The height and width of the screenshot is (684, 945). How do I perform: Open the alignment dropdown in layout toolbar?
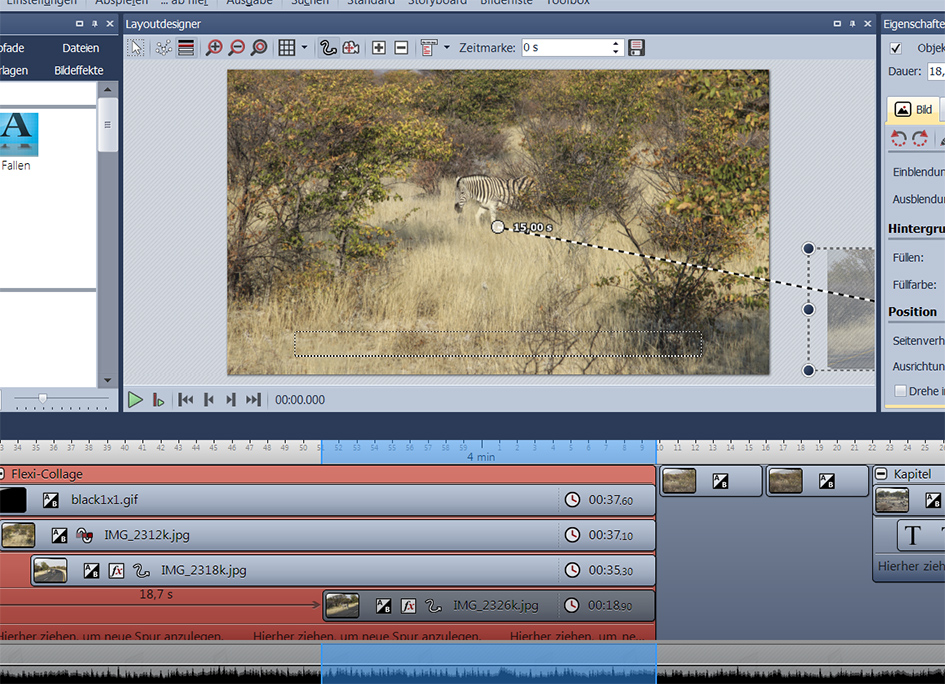coord(447,48)
